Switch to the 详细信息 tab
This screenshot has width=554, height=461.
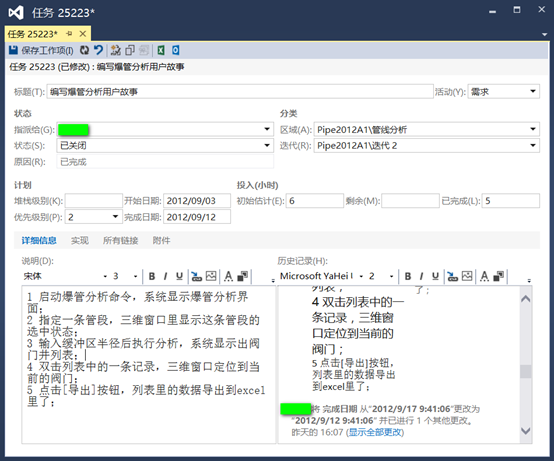point(39,241)
